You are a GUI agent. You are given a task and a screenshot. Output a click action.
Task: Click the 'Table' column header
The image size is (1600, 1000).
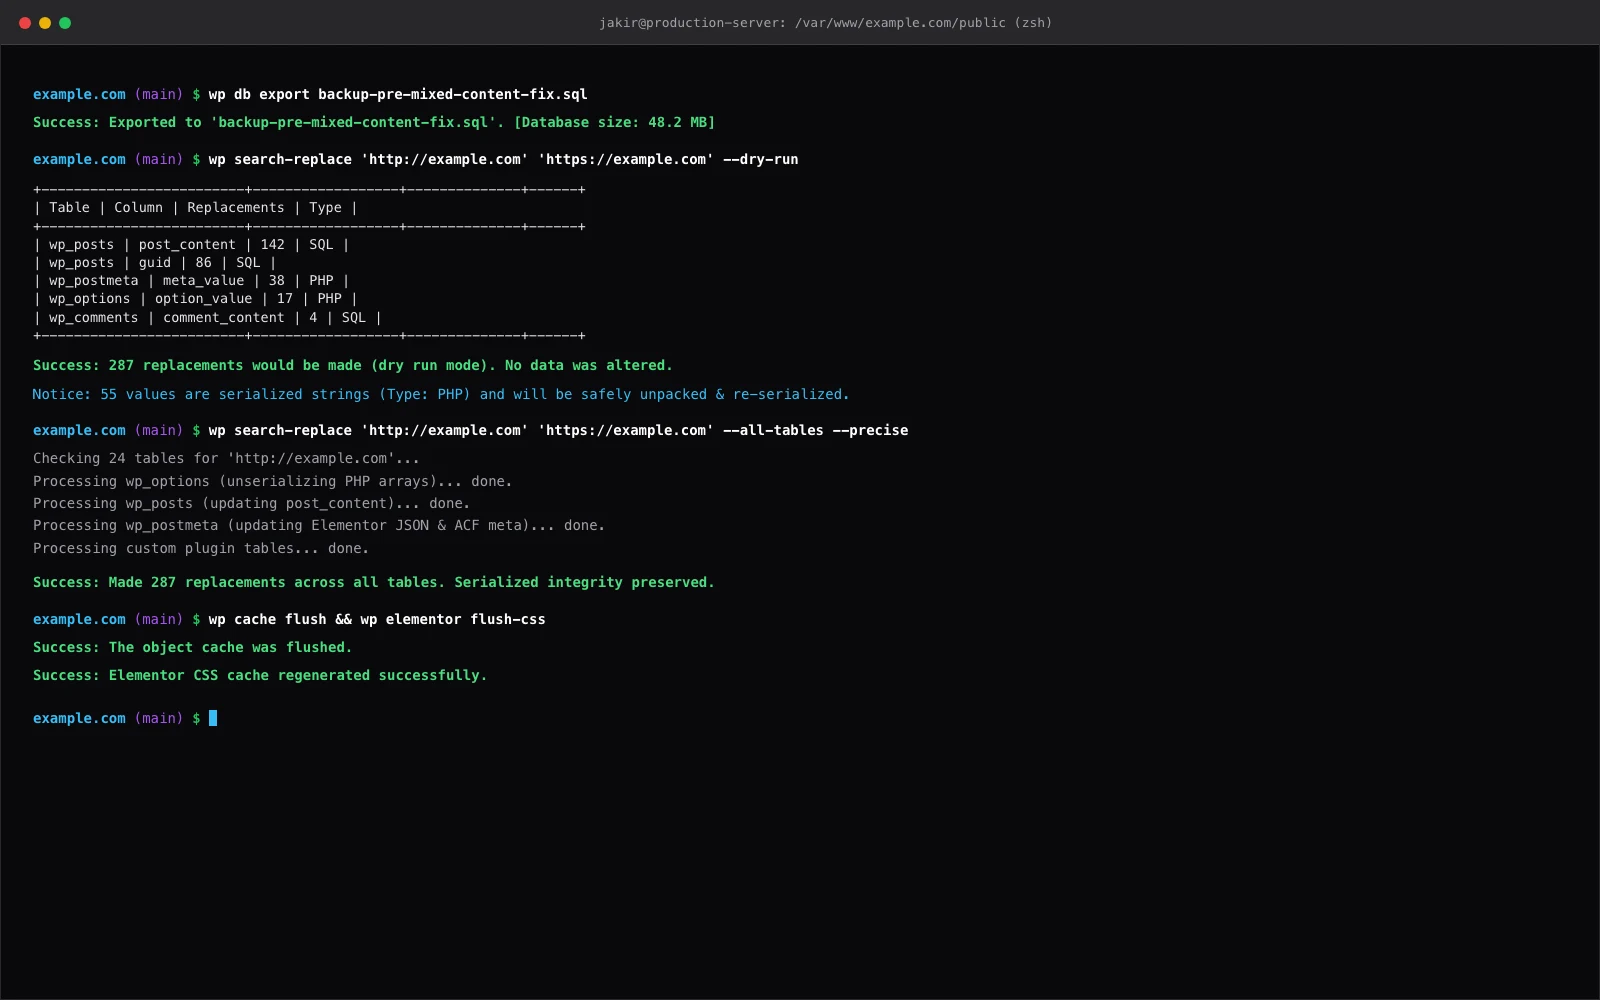[69, 207]
